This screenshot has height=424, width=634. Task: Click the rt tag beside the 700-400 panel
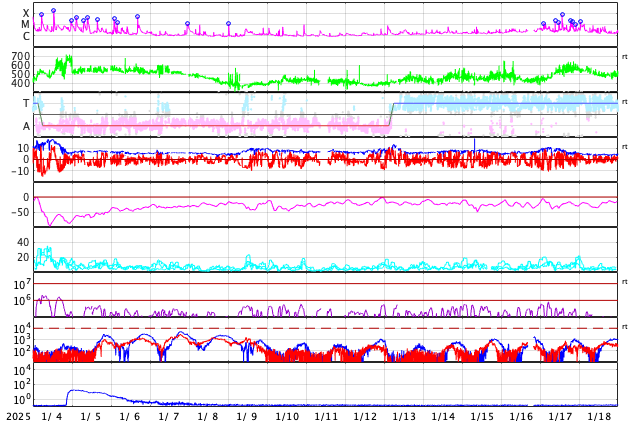pos(624,57)
